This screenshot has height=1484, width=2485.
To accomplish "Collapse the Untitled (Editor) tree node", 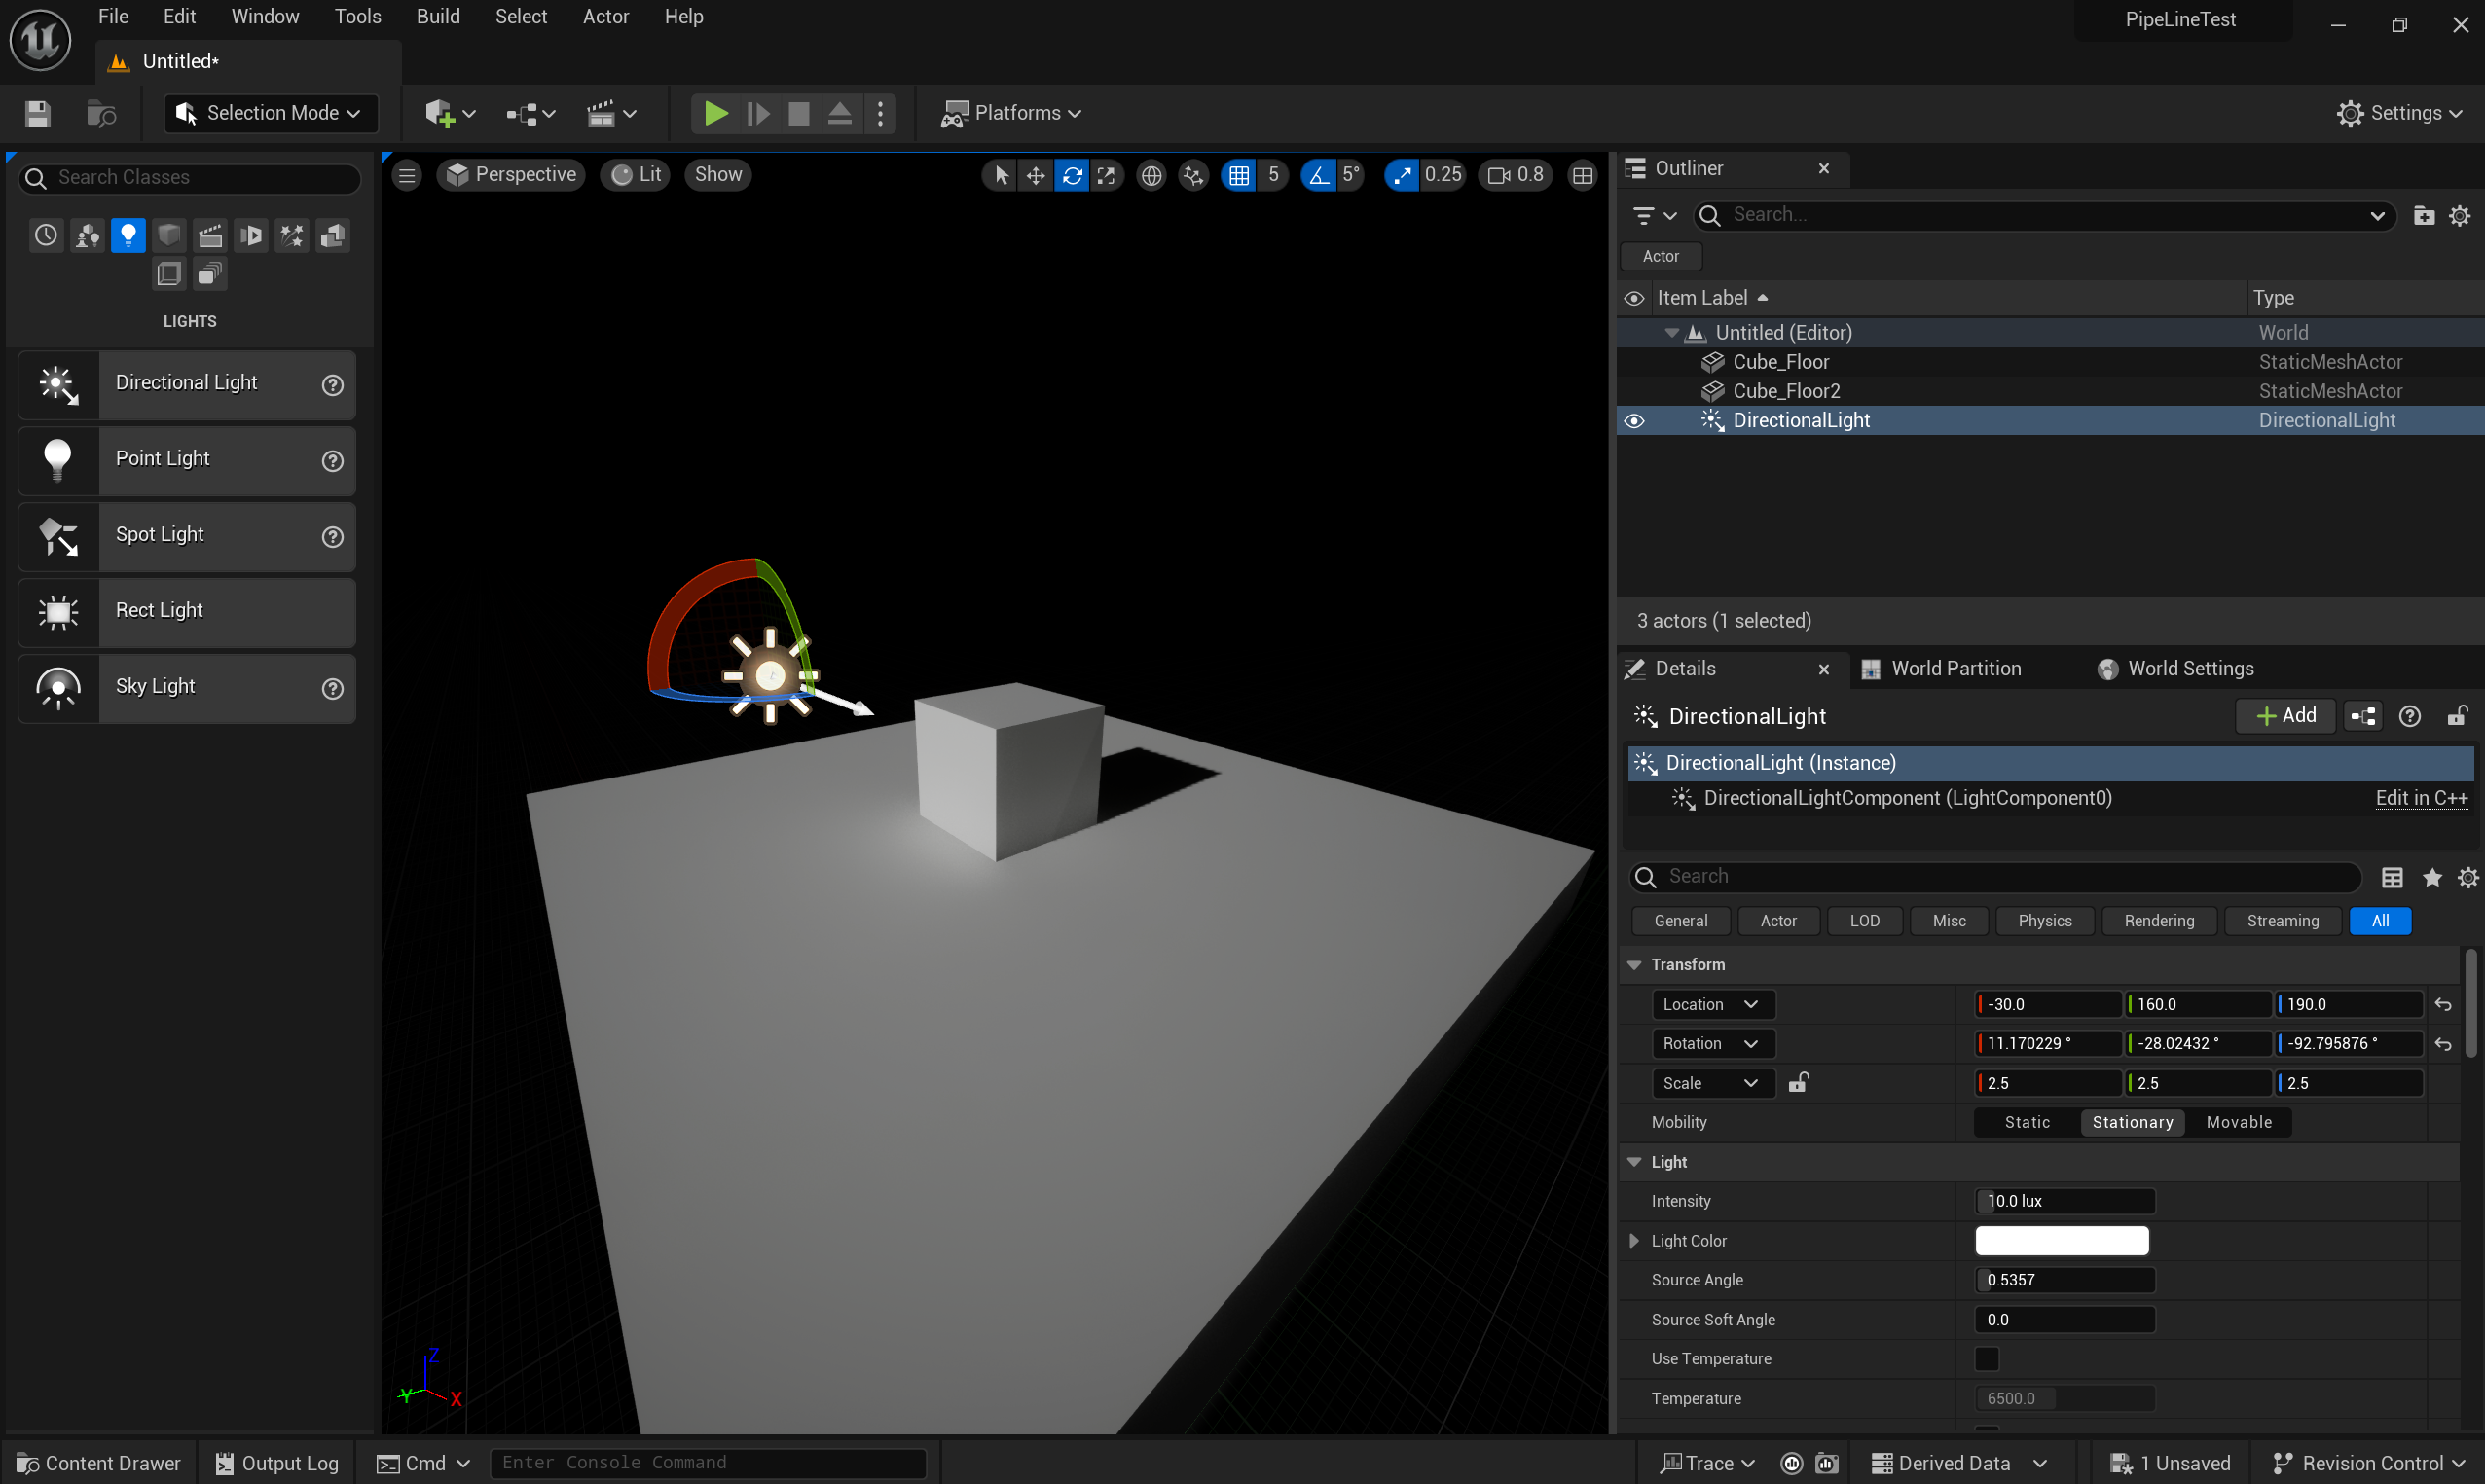I will [x=1671, y=333].
